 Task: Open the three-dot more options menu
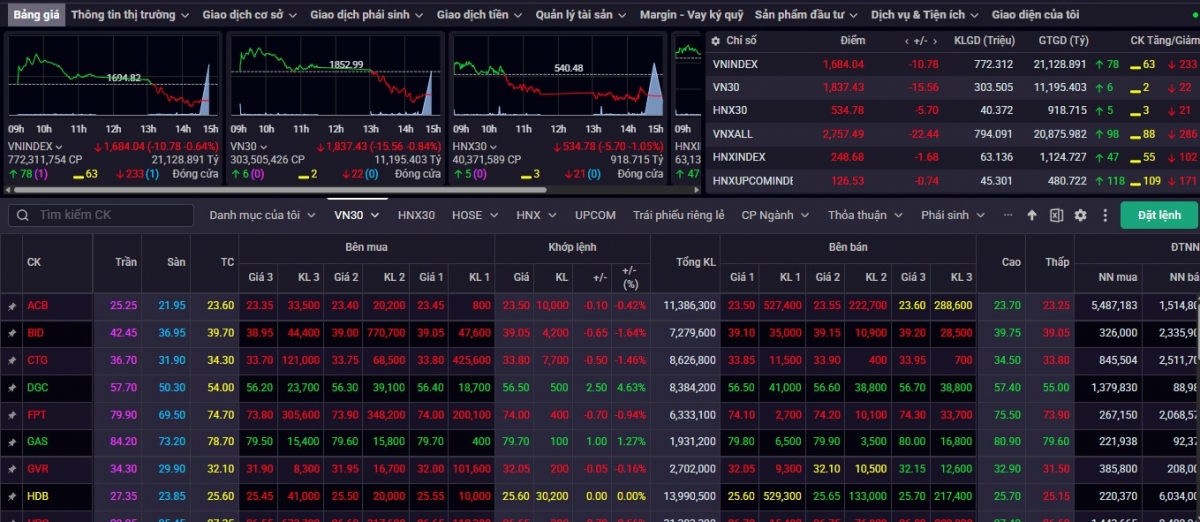coord(1105,215)
